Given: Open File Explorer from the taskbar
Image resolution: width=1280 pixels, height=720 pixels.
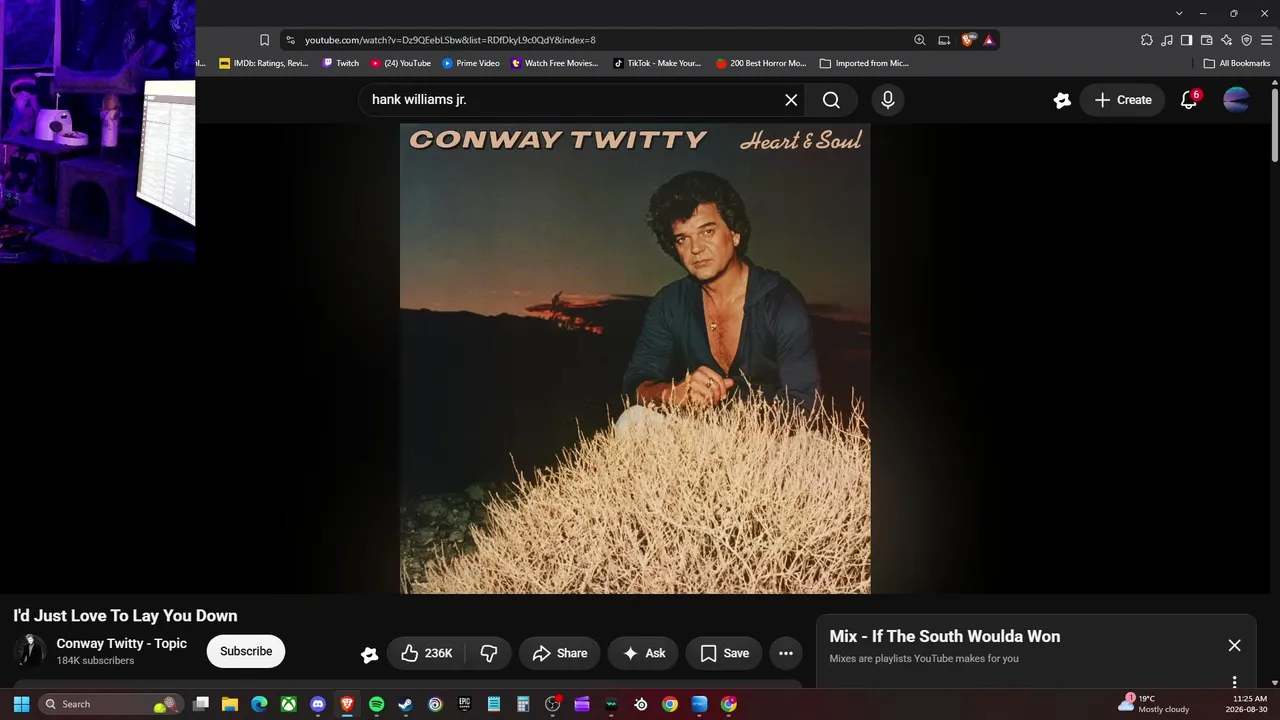Looking at the screenshot, I should (x=230, y=704).
